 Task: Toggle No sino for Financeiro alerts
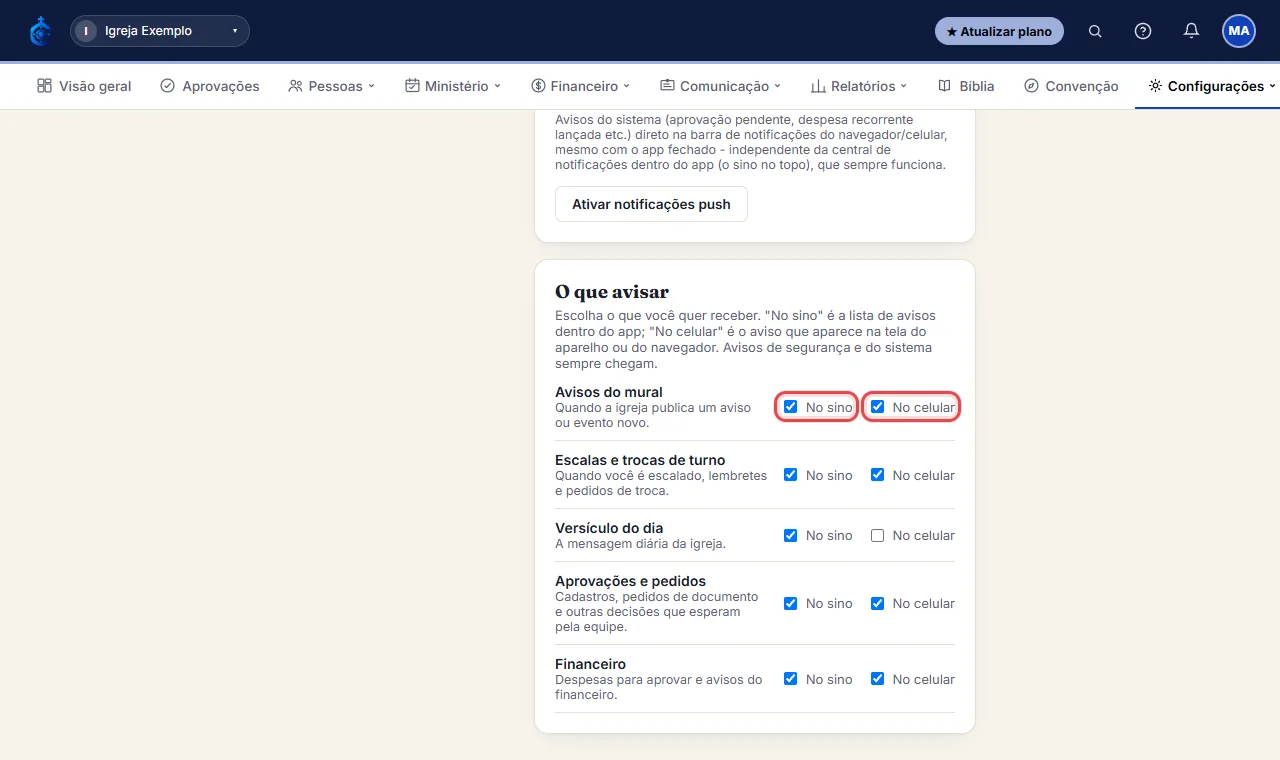point(791,679)
